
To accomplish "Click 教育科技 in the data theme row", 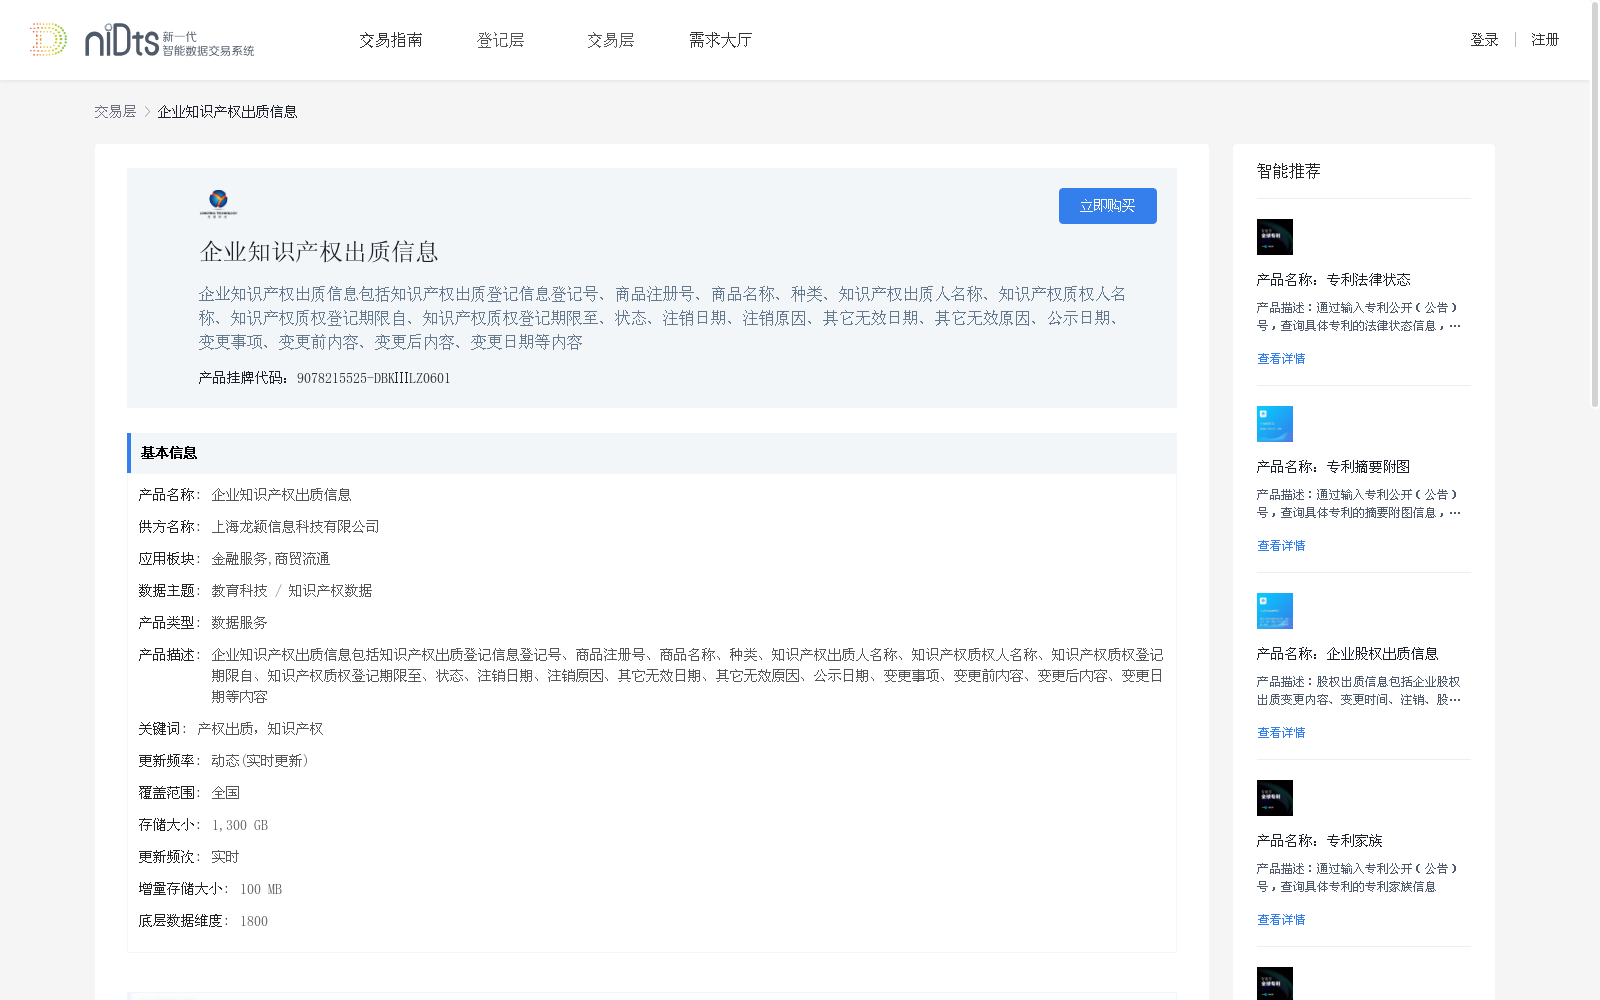I will pos(239,591).
